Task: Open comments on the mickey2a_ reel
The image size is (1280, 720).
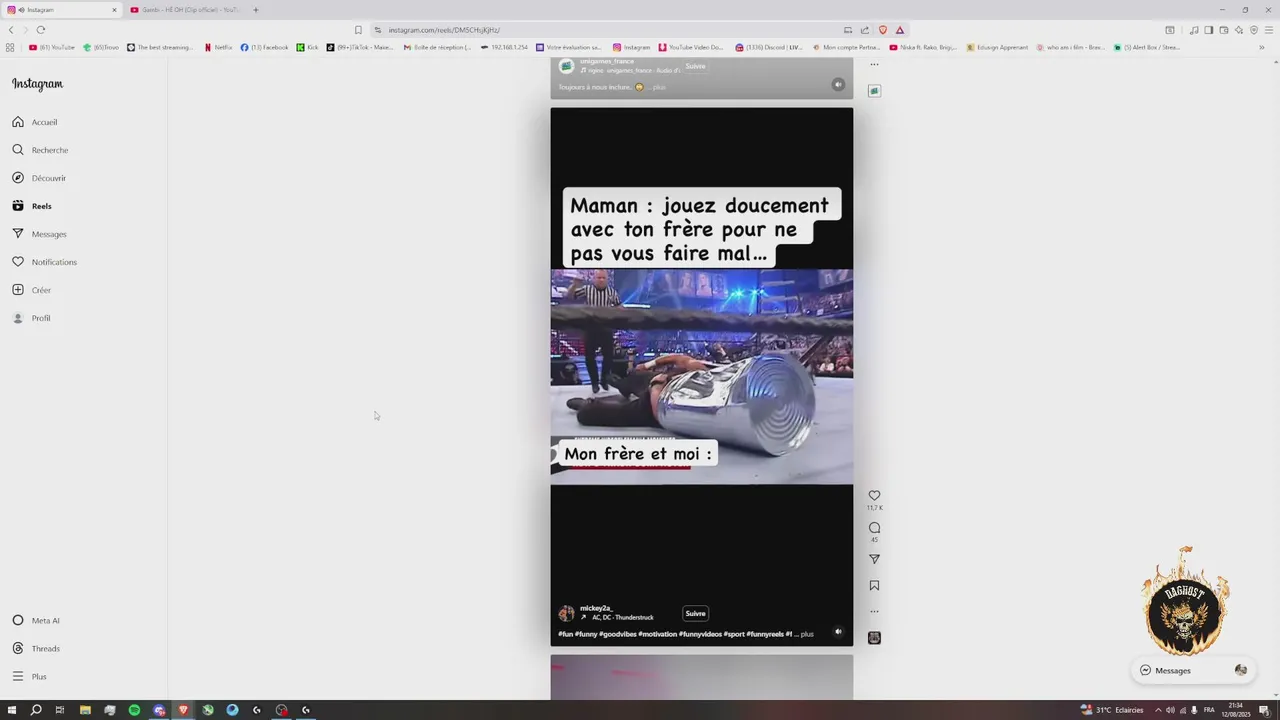Action: coord(874,527)
